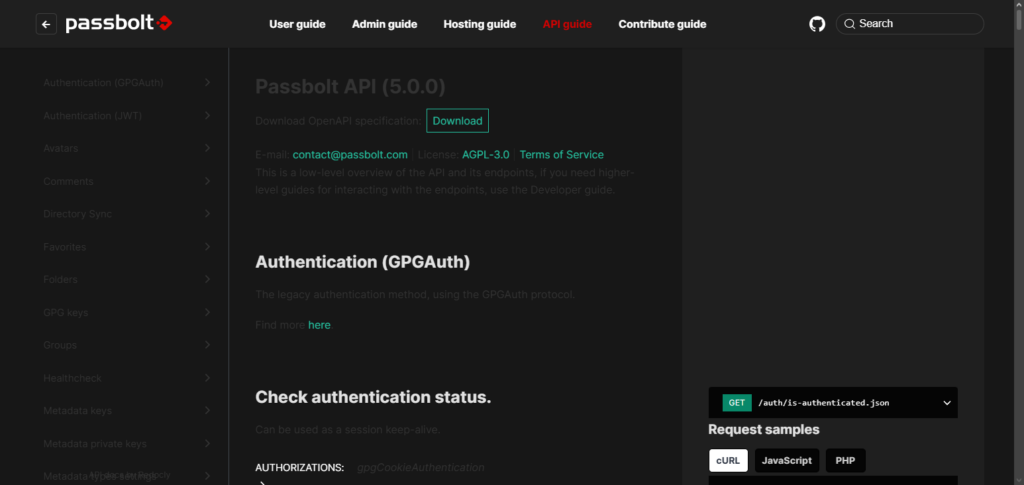This screenshot has height=485, width=1024.
Task: Expand the Favorites sidebar section
Action: click(127, 247)
